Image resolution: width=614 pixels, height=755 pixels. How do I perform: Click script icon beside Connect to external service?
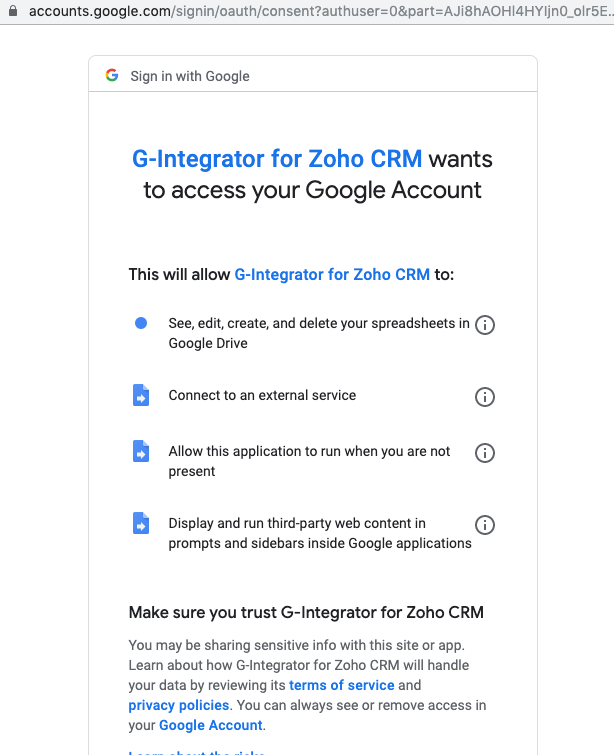click(141, 395)
